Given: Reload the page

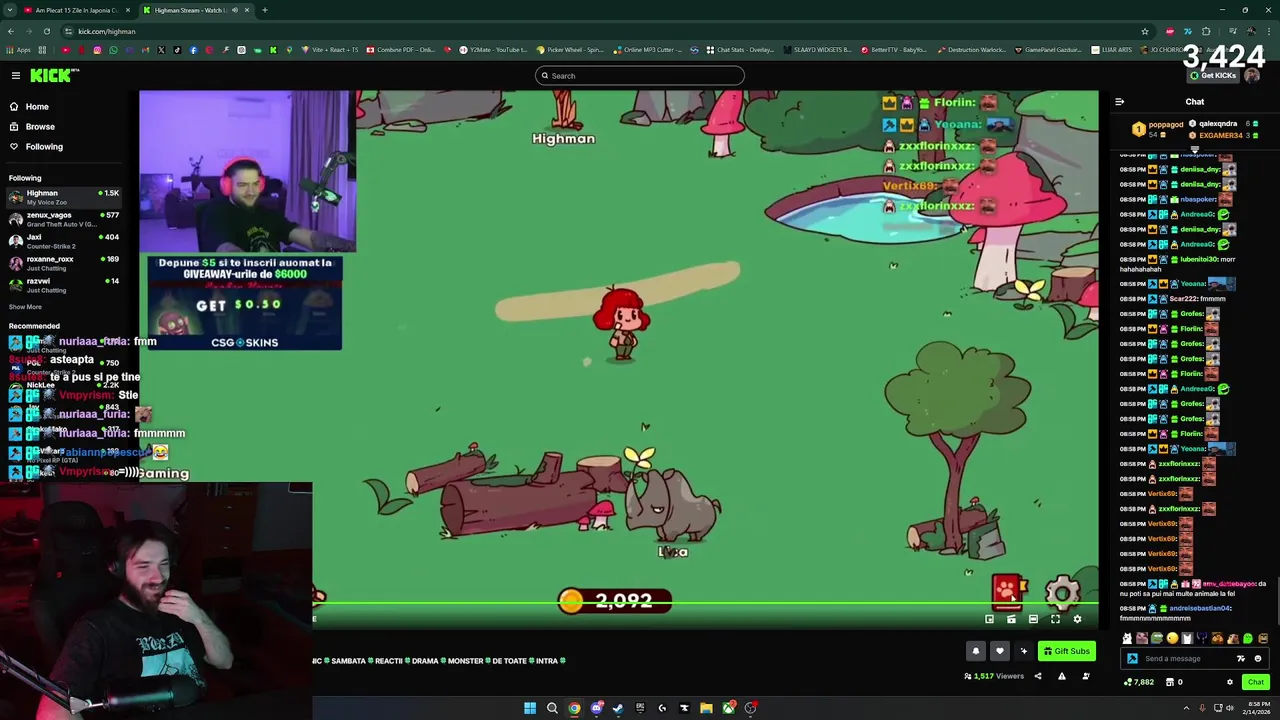Looking at the screenshot, I should click(46, 31).
